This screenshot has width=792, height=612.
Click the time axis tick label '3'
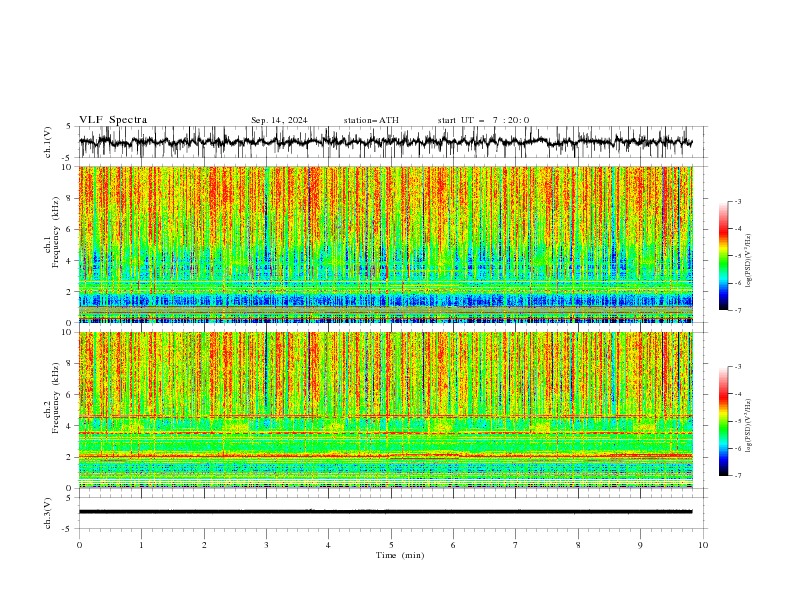266,545
